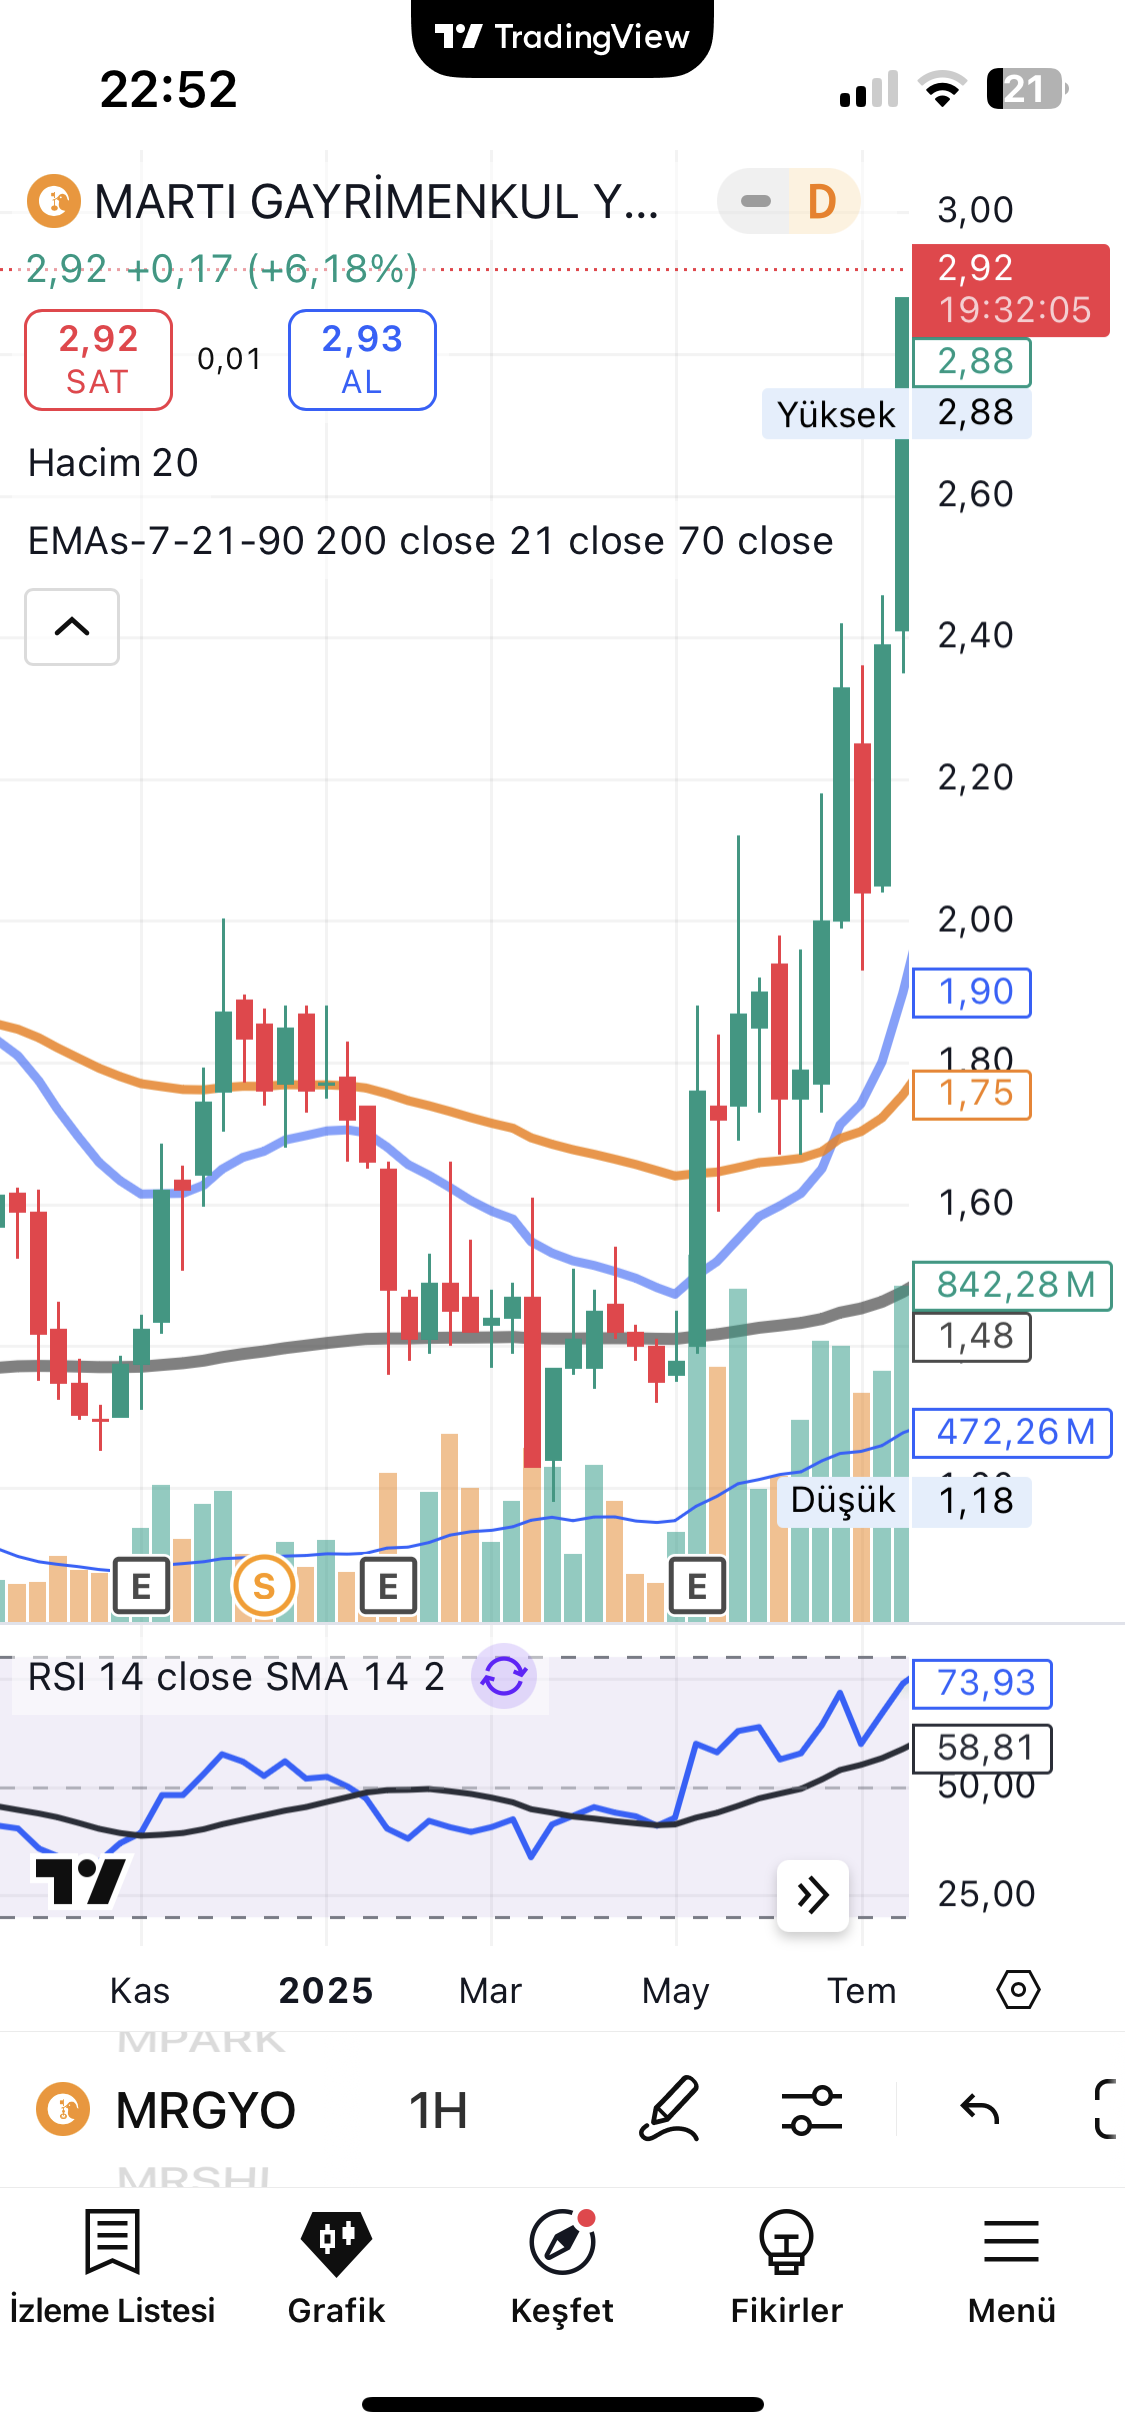Viewport: 1125px width, 2436px height.
Task: Tap the 0,01 spread value
Action: coord(230,359)
